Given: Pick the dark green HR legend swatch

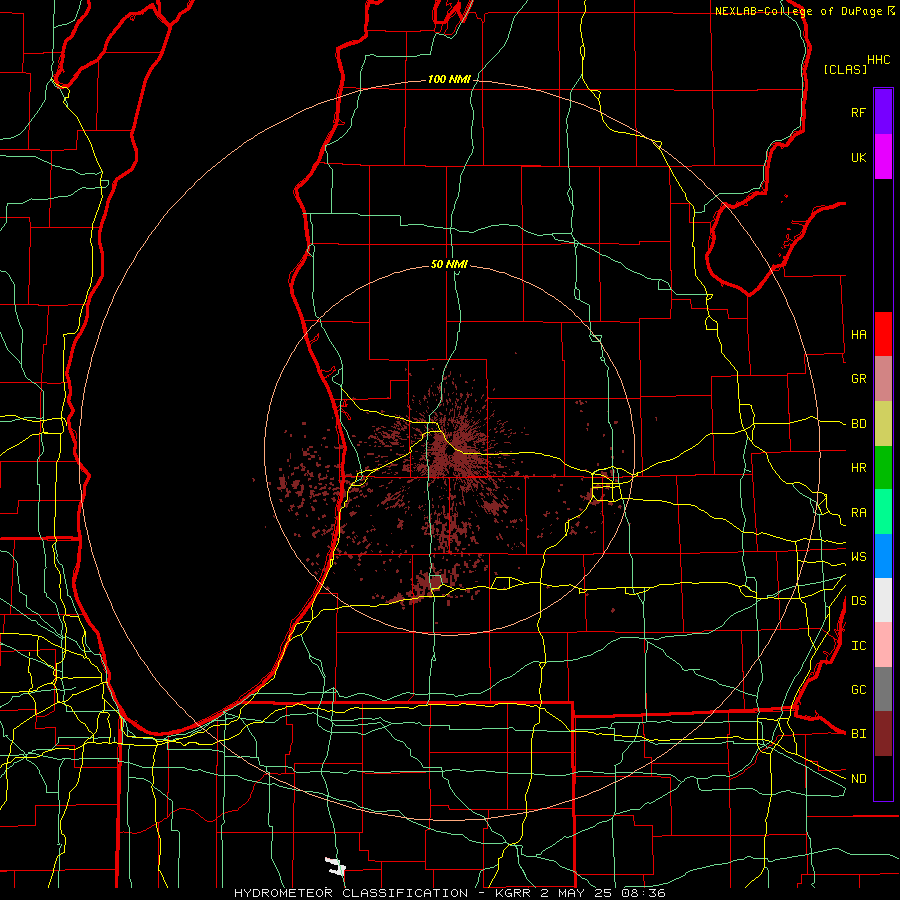Looking at the screenshot, I should (883, 468).
